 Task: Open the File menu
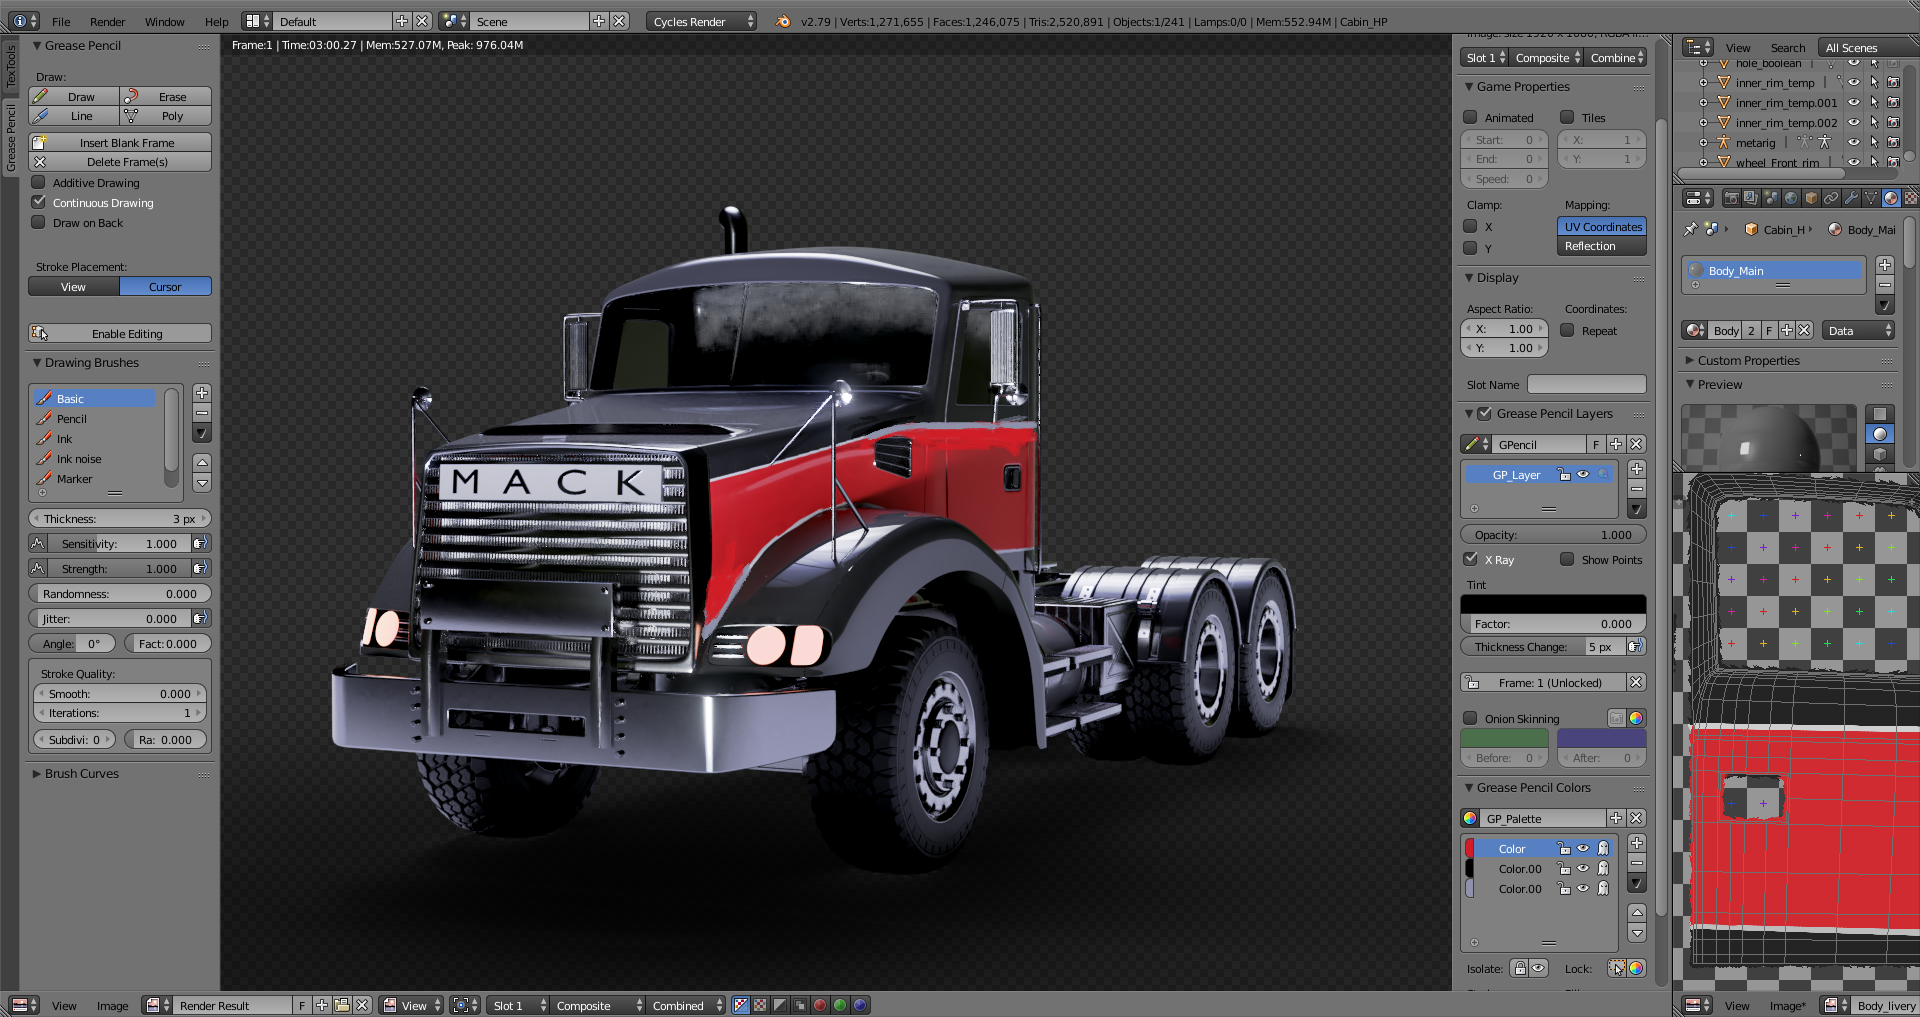pyautogui.click(x=61, y=21)
